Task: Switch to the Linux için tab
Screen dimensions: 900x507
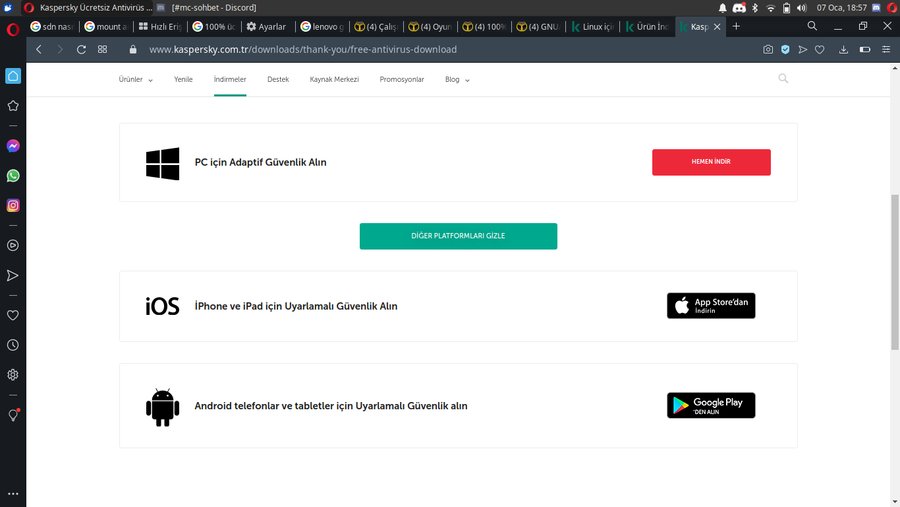Action: [x=593, y=26]
